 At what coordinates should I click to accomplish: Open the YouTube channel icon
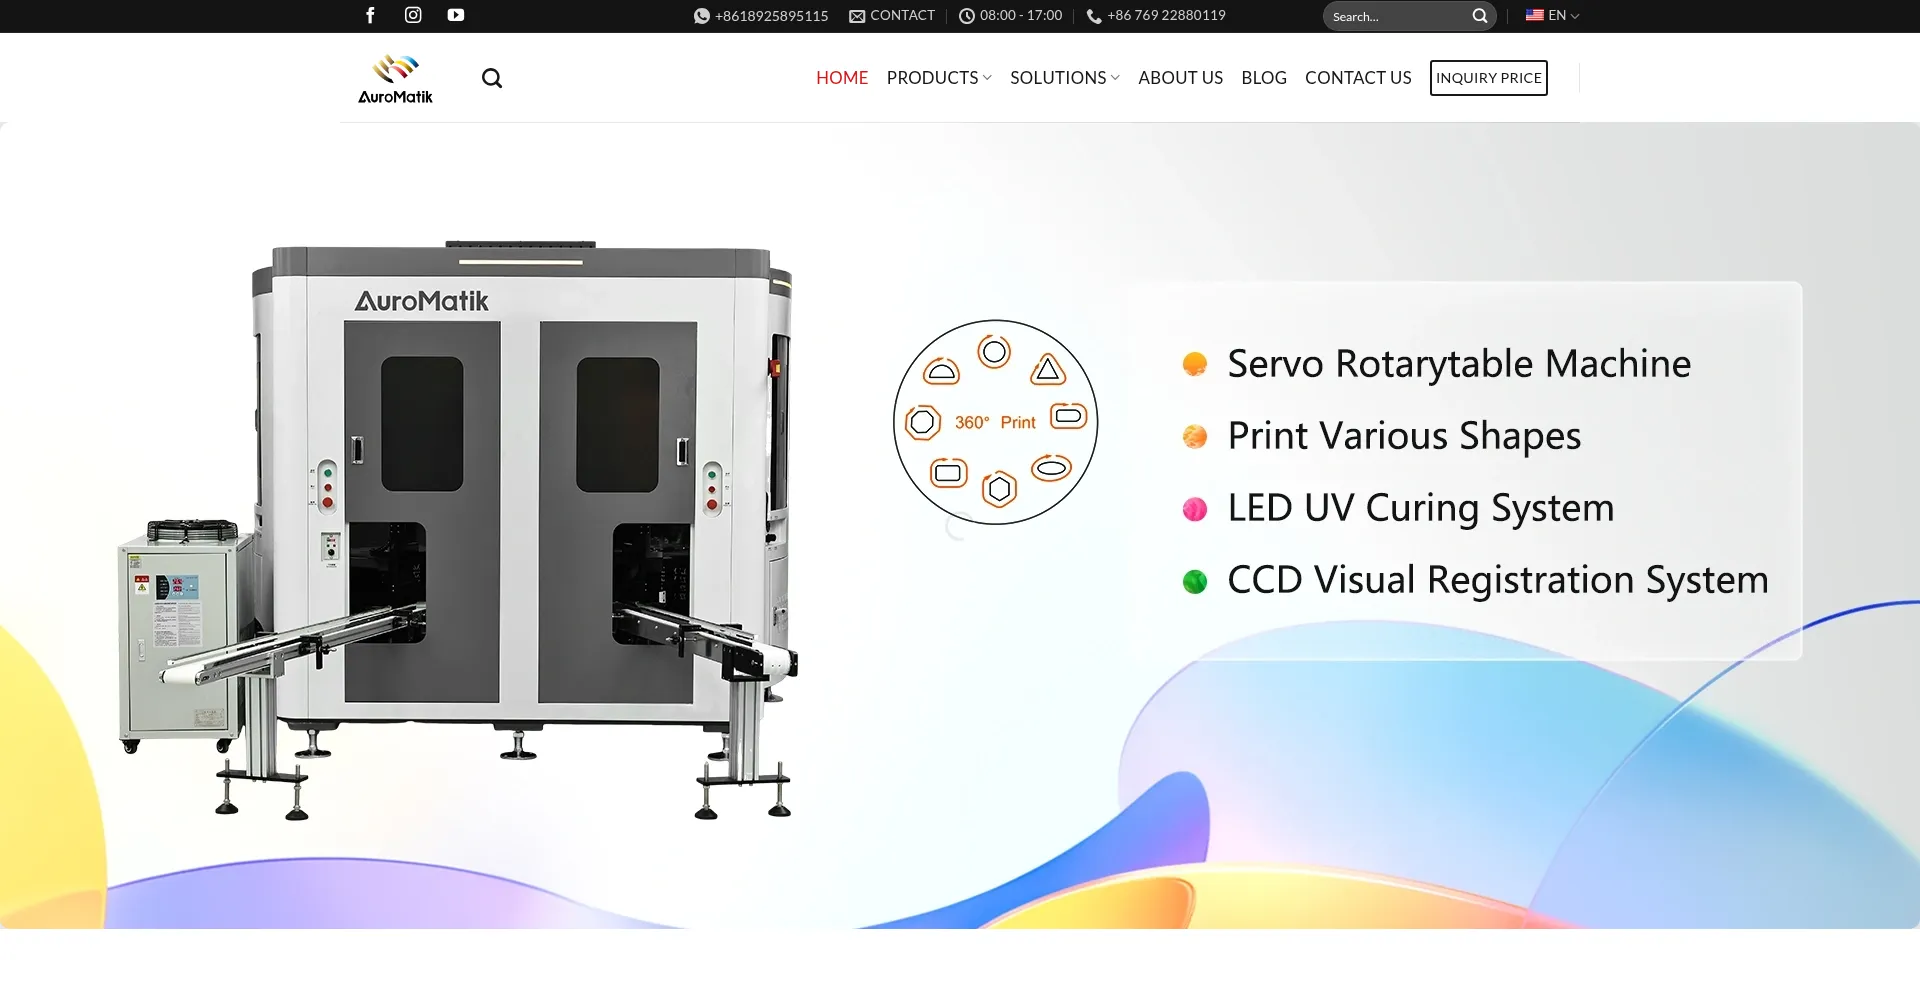pyautogui.click(x=456, y=15)
